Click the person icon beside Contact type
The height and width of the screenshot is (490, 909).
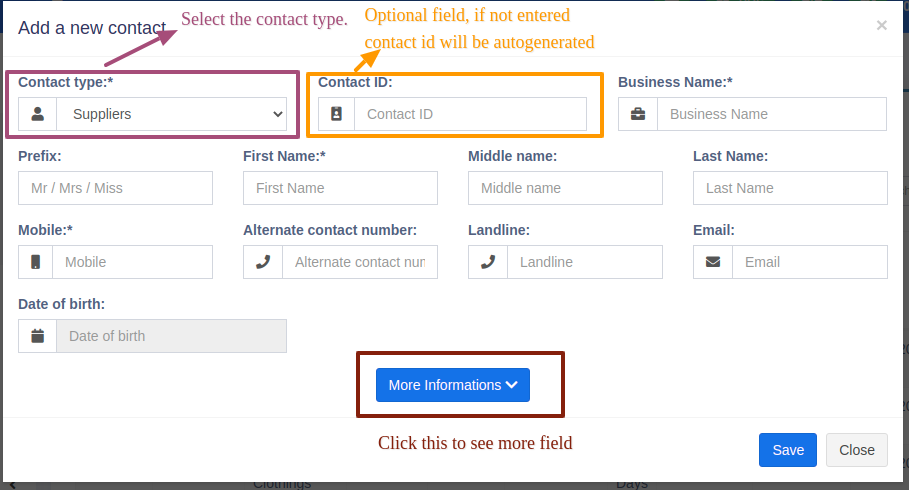(x=38, y=114)
